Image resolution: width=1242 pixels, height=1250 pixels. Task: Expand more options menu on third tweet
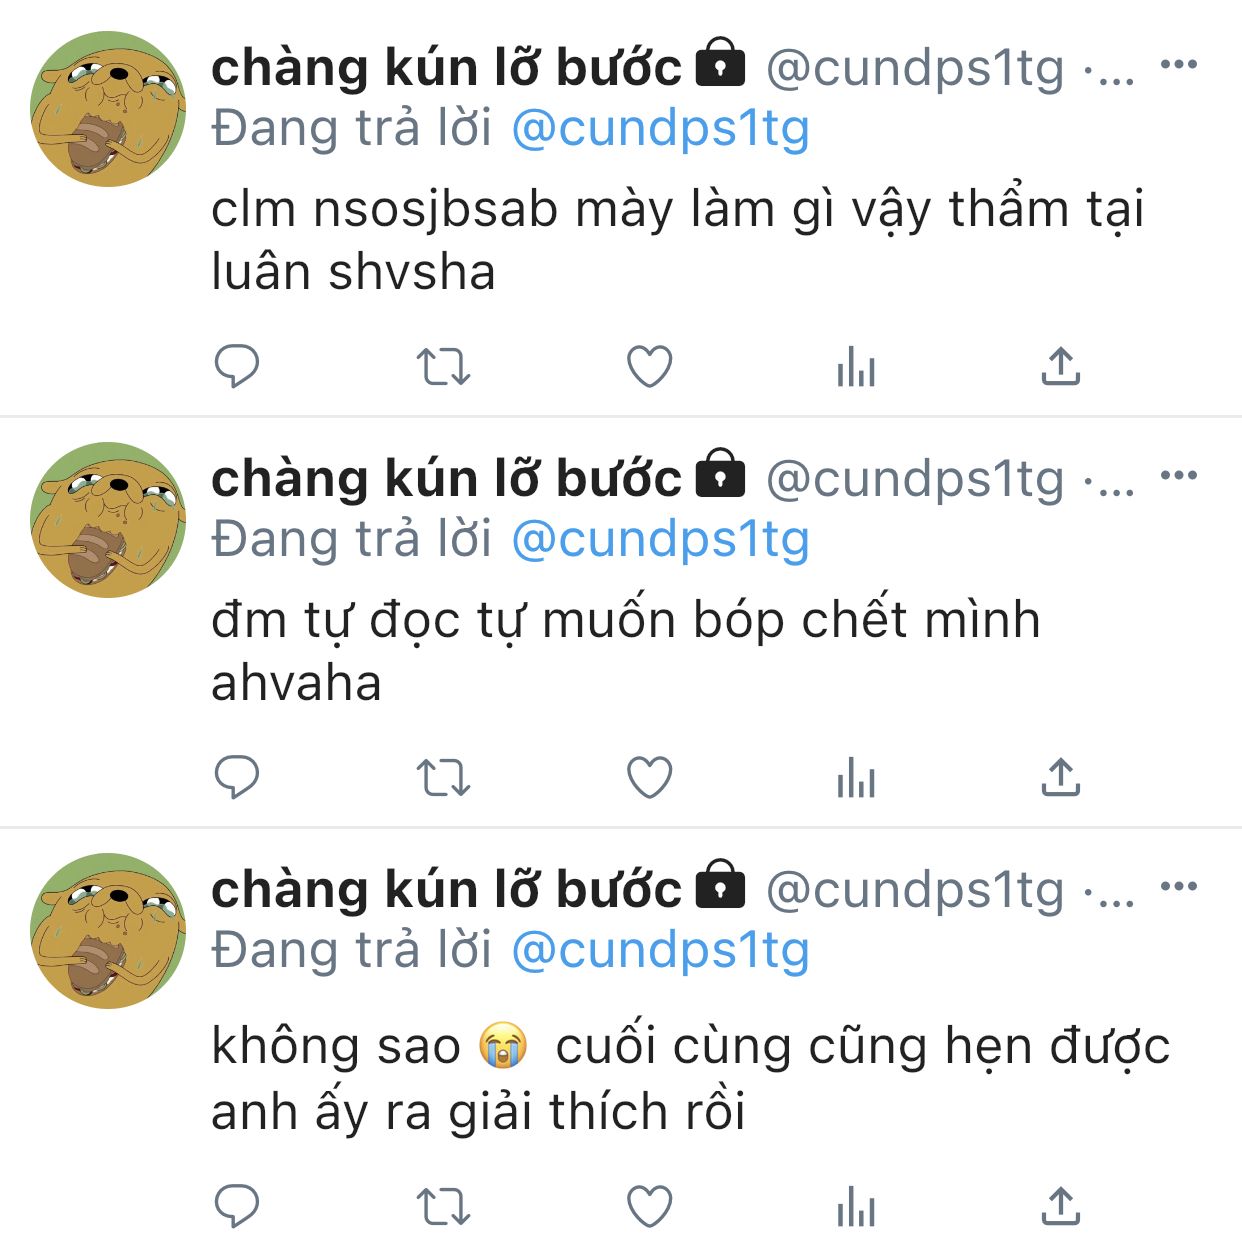(x=1179, y=886)
